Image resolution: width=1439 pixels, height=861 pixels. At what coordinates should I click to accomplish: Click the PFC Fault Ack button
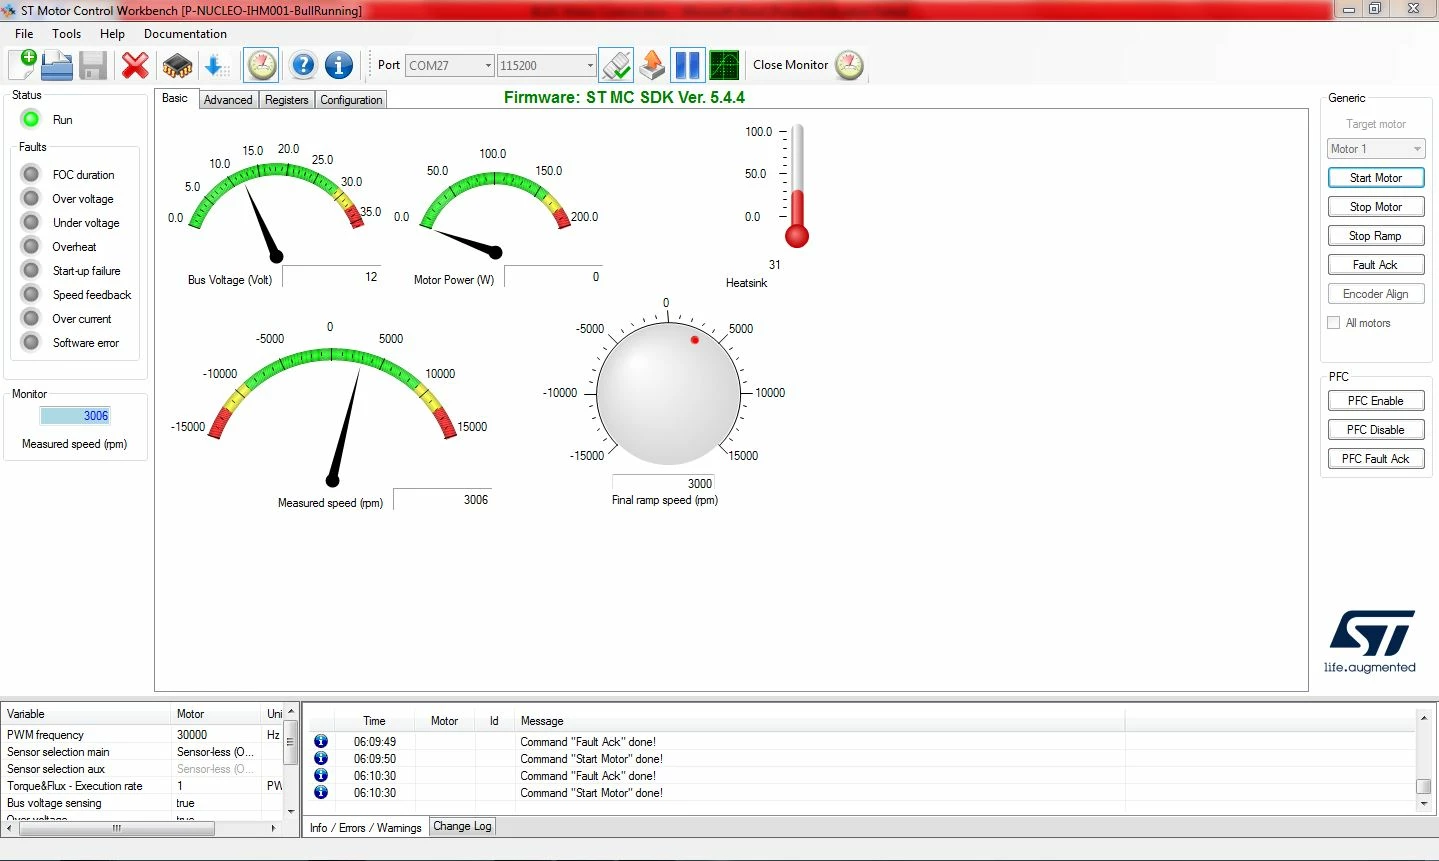(x=1376, y=459)
